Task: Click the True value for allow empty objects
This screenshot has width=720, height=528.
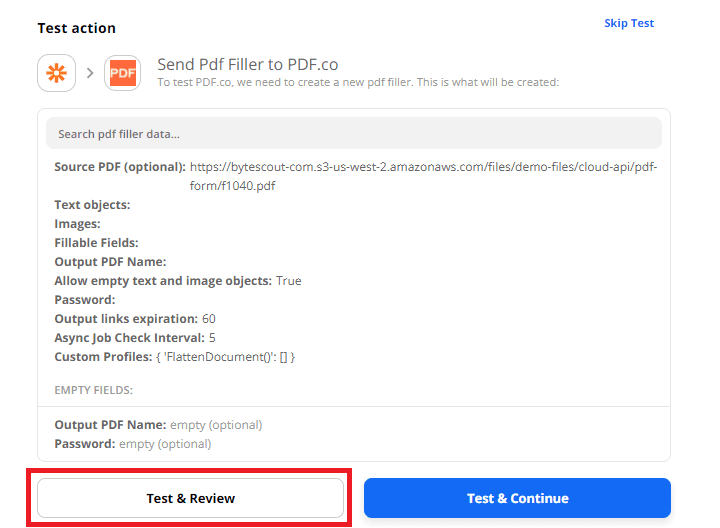Action: click(x=288, y=281)
